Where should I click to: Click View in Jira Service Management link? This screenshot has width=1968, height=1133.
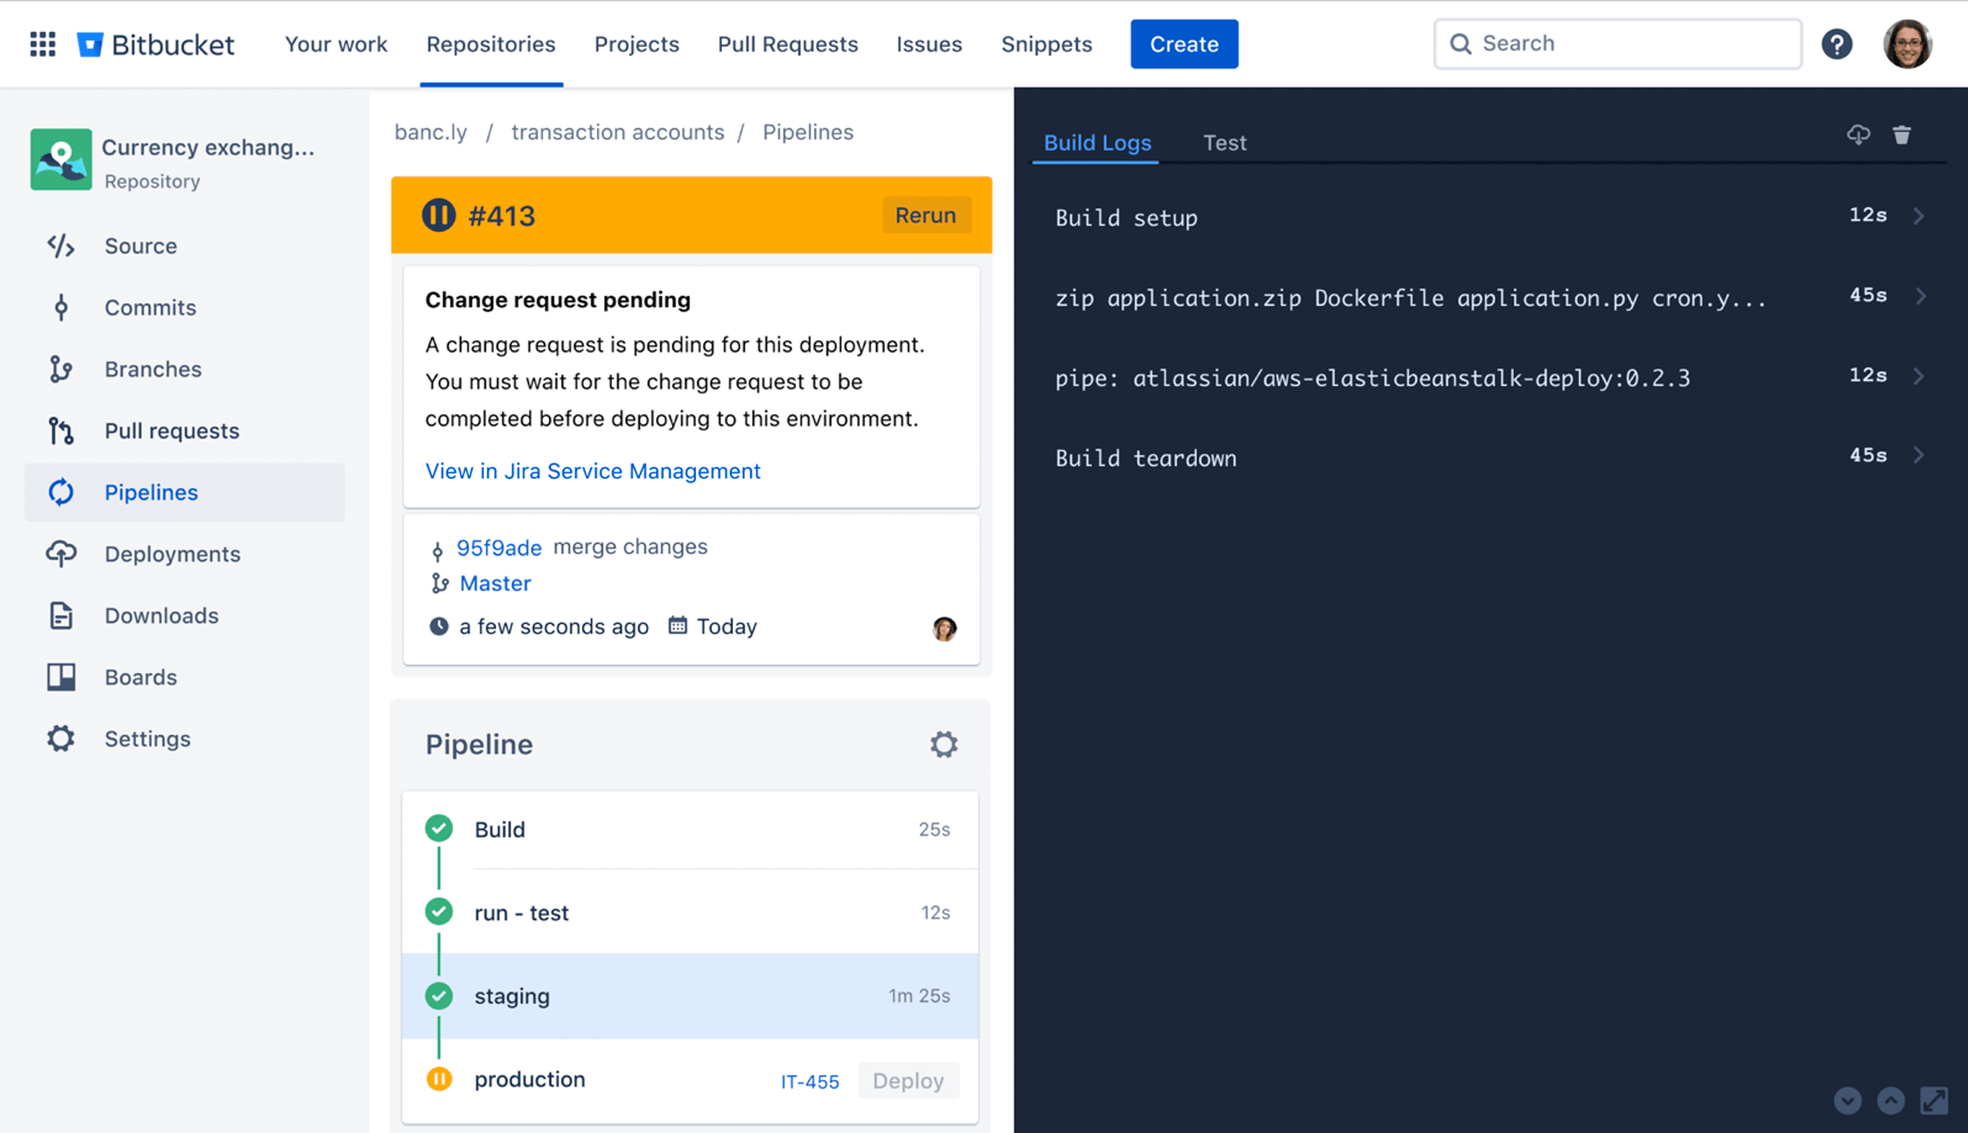592,469
